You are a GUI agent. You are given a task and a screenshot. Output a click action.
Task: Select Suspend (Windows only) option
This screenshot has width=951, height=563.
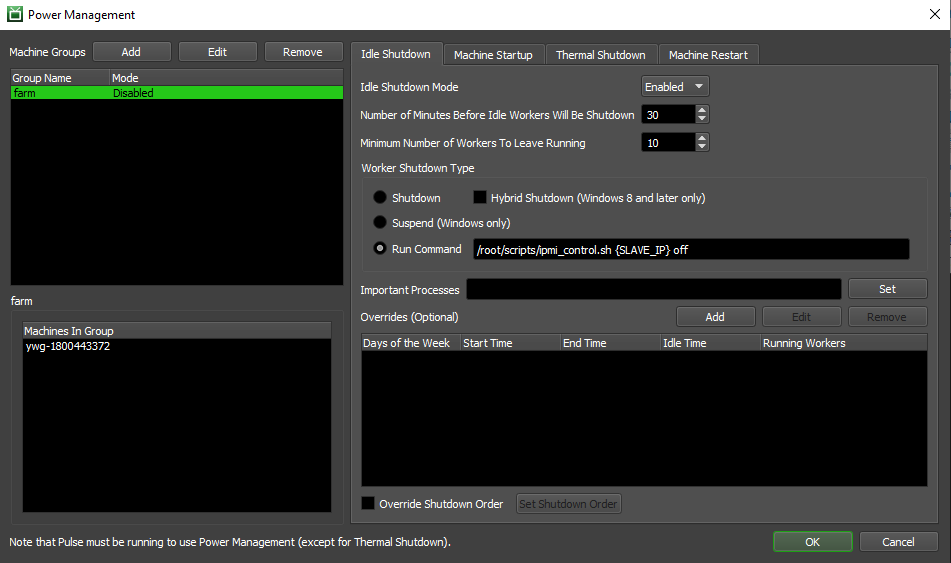pos(380,223)
